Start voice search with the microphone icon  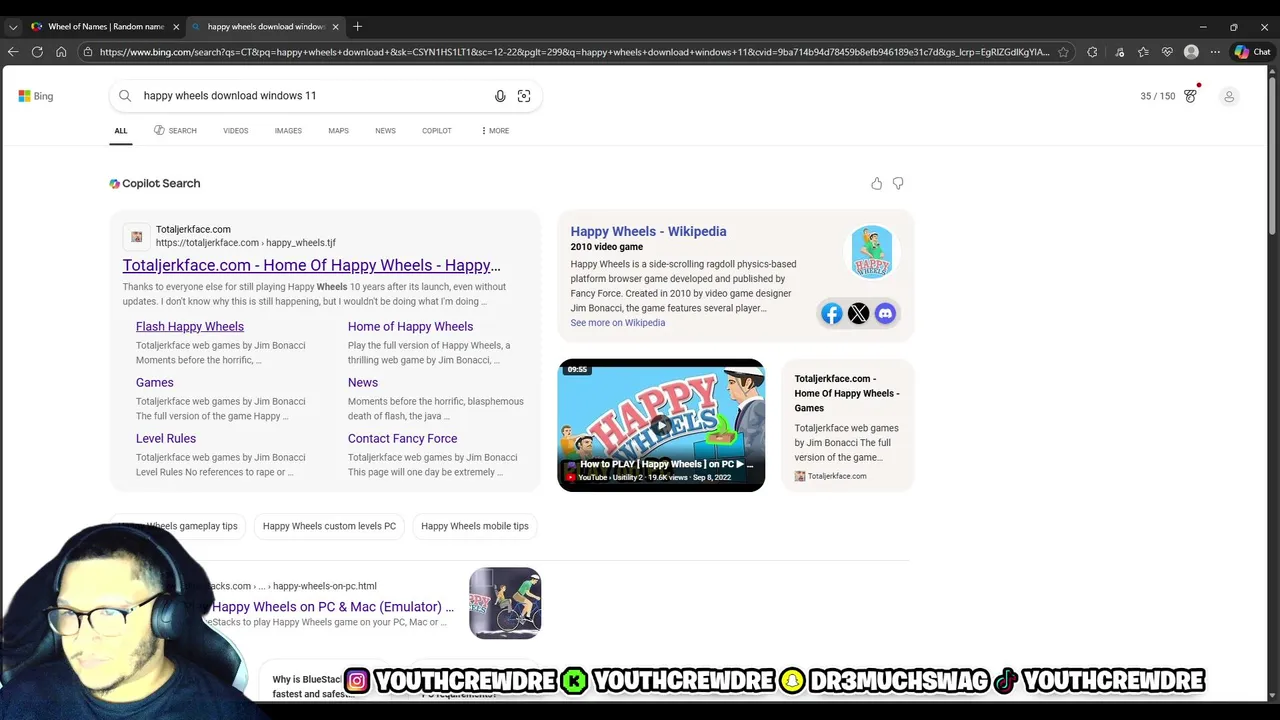pyautogui.click(x=500, y=96)
